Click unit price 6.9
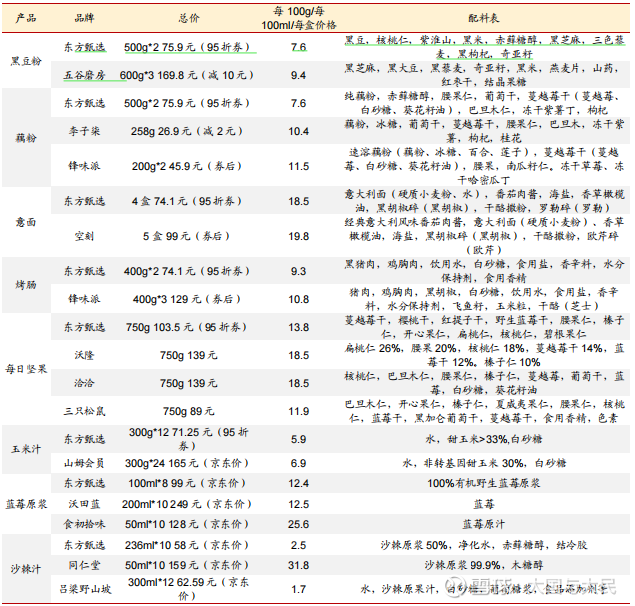The width and height of the screenshot is (635, 606). pyautogui.click(x=298, y=463)
